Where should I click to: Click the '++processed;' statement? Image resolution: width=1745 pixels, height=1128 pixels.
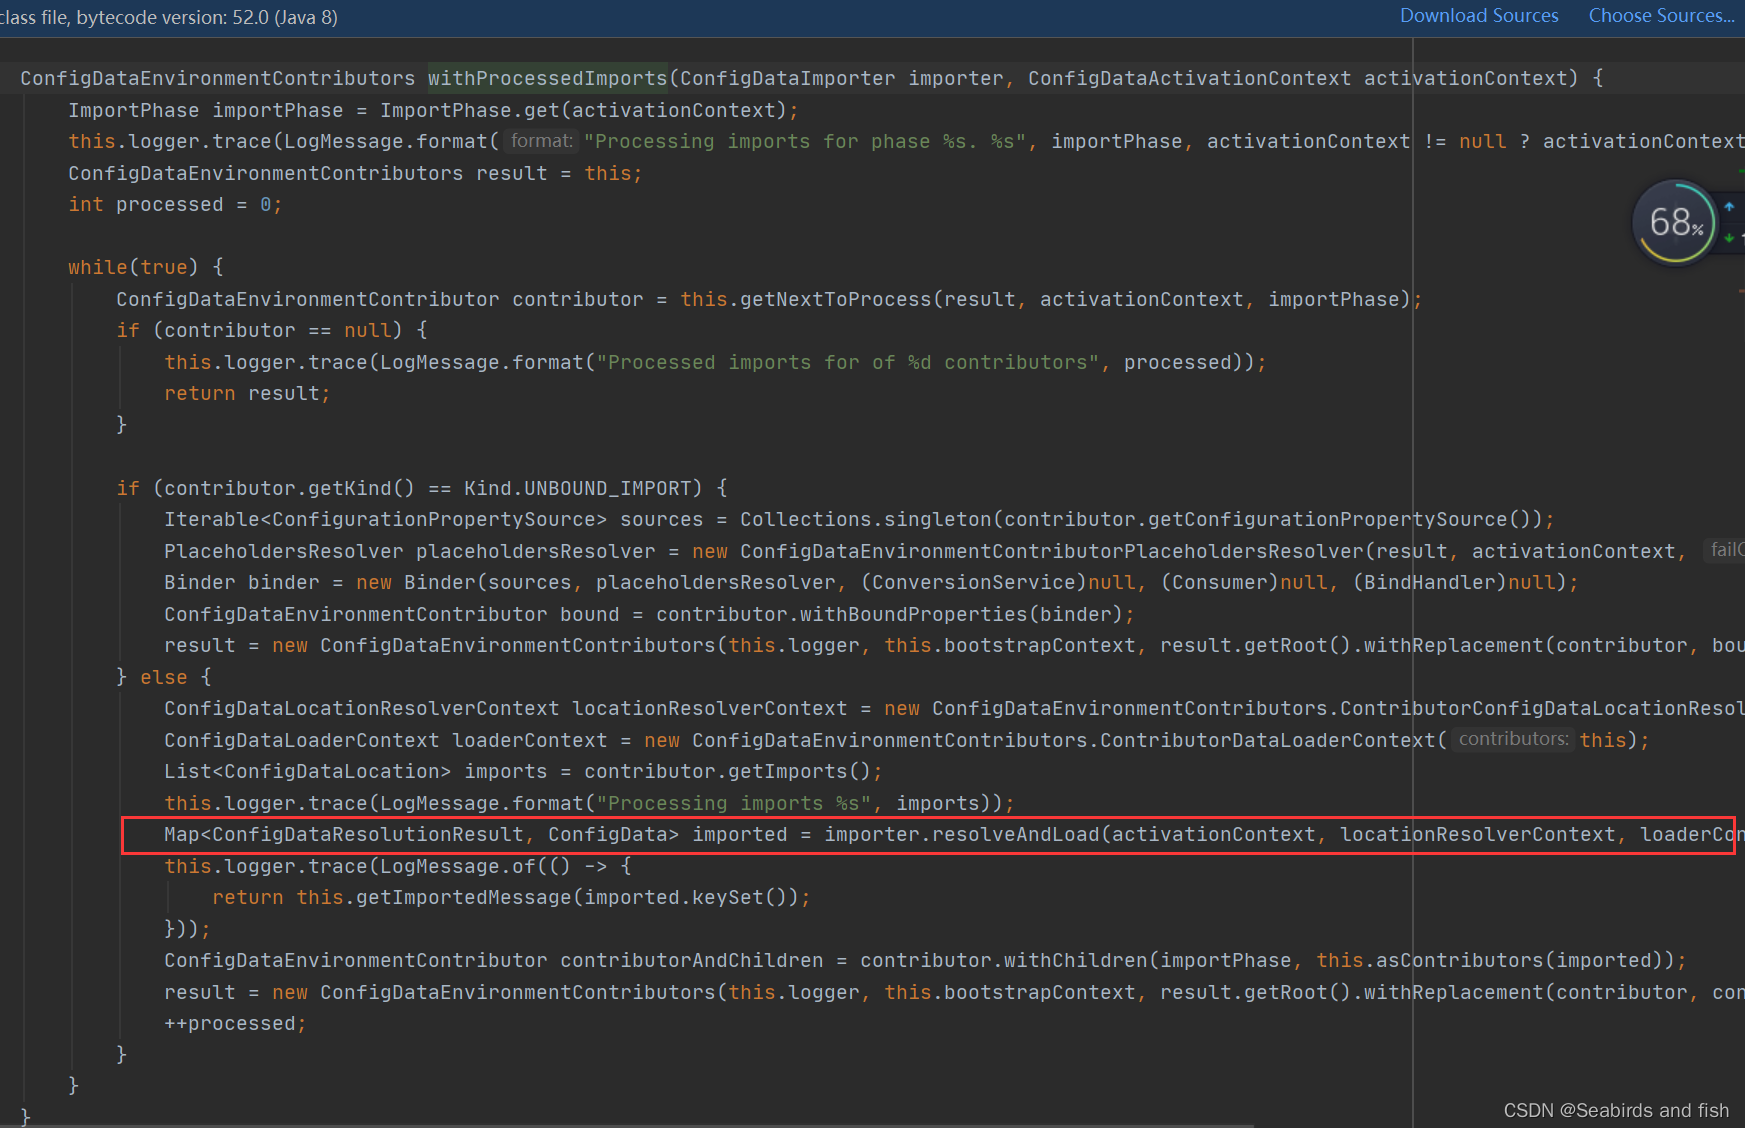click(x=235, y=1023)
